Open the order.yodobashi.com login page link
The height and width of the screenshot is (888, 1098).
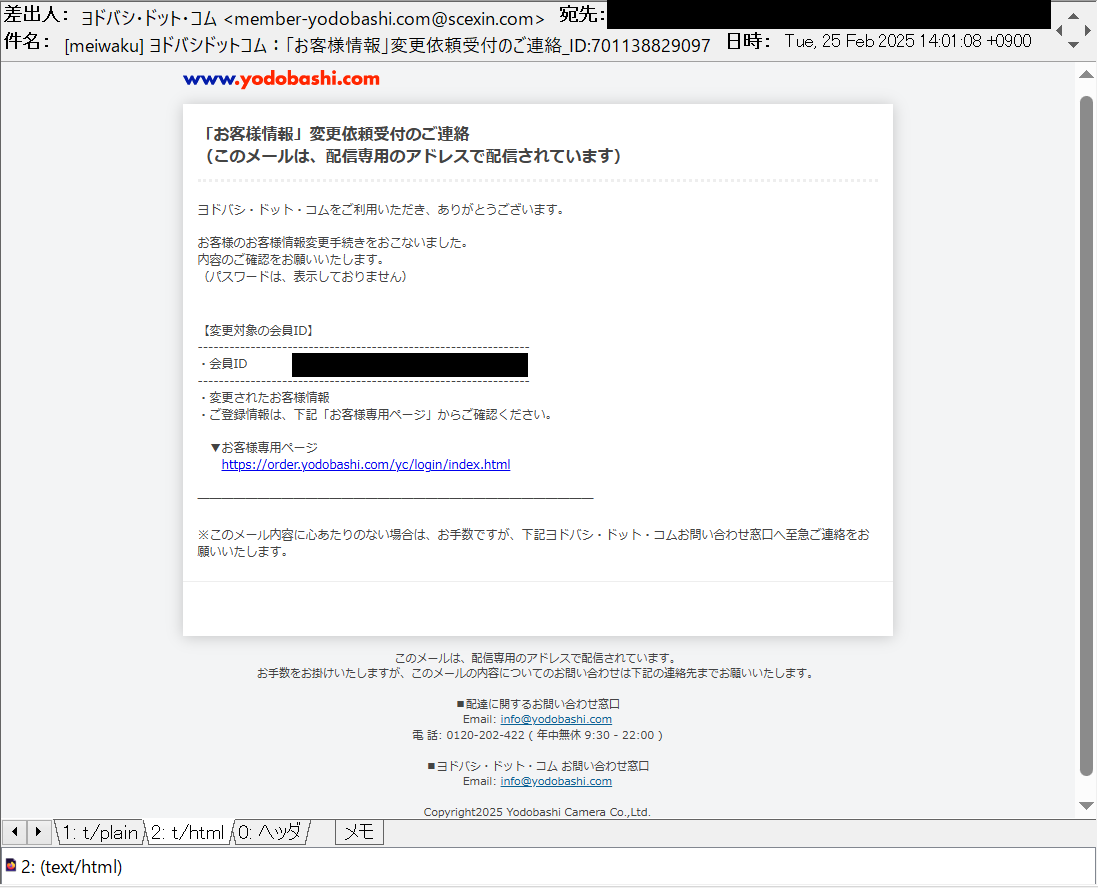[x=366, y=464]
